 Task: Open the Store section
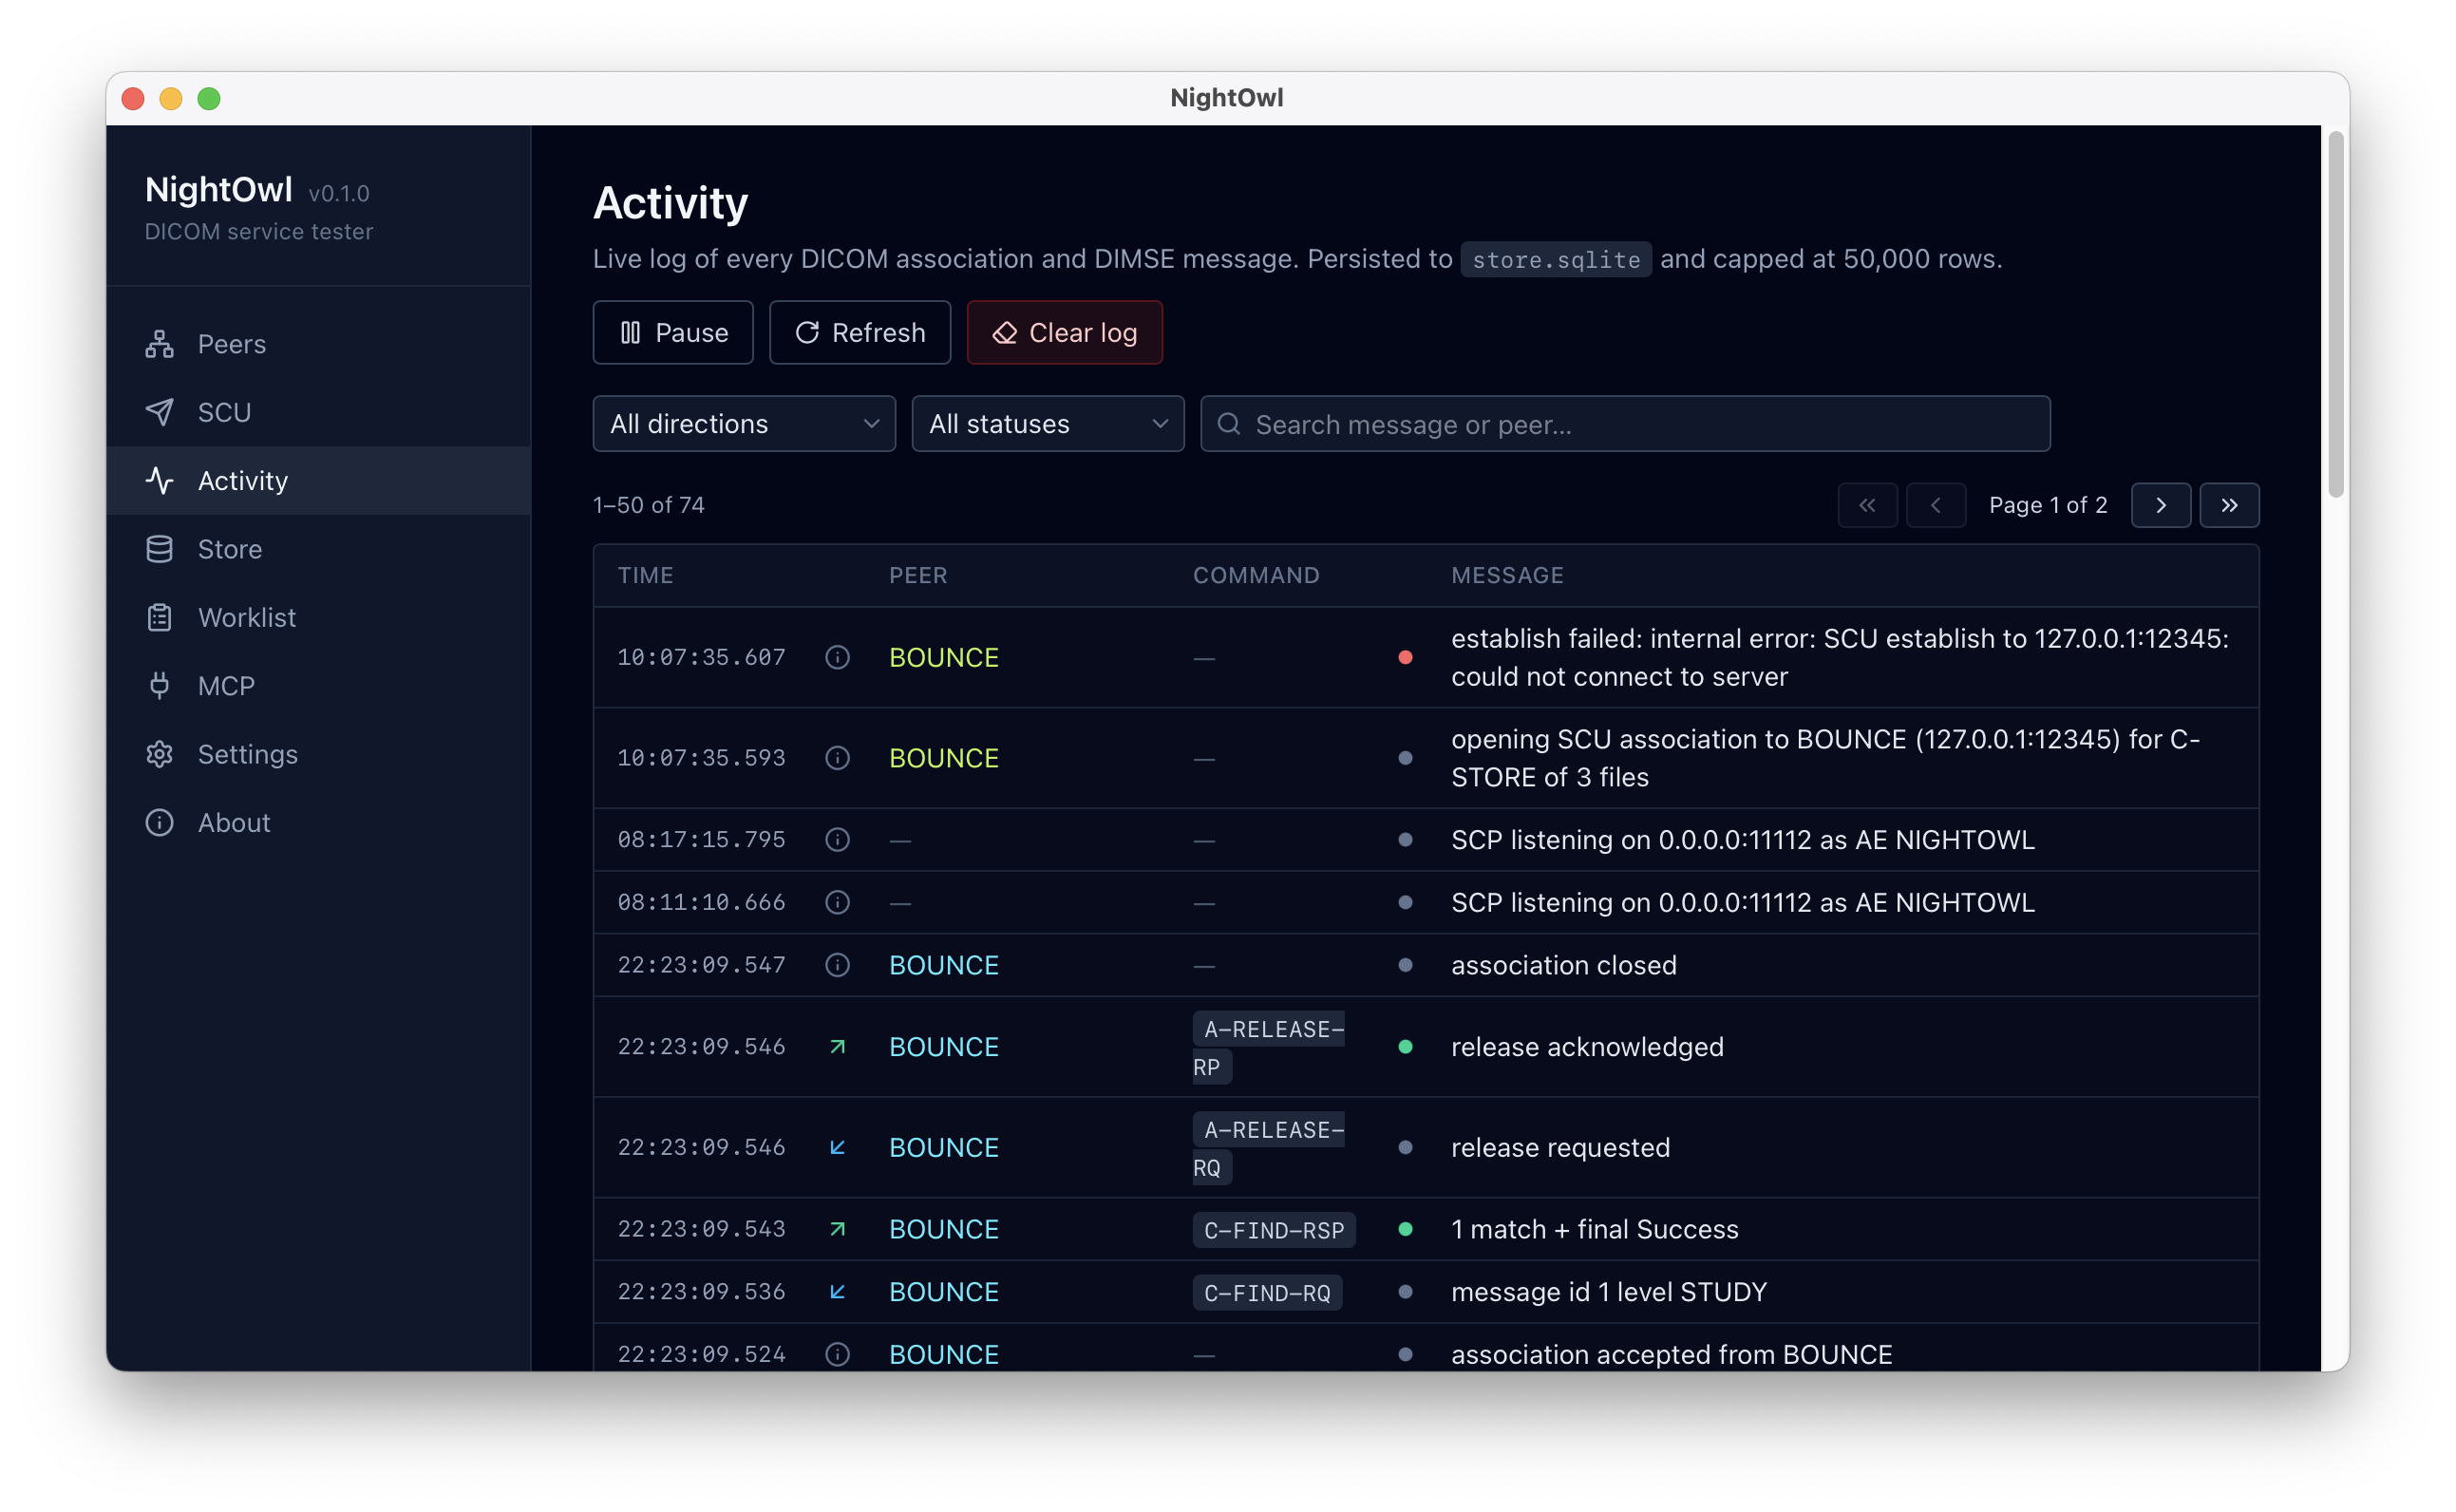[318, 549]
